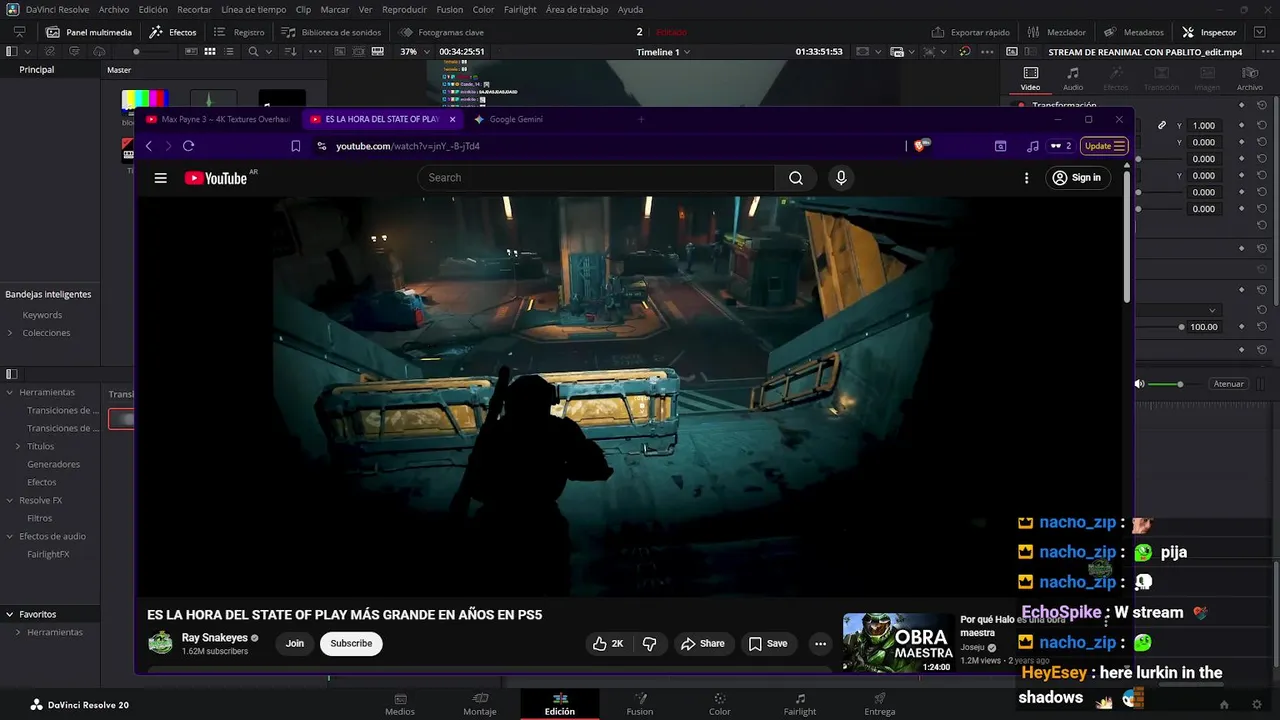
Task: Toggle the Inspector panel
Action: [1209, 32]
